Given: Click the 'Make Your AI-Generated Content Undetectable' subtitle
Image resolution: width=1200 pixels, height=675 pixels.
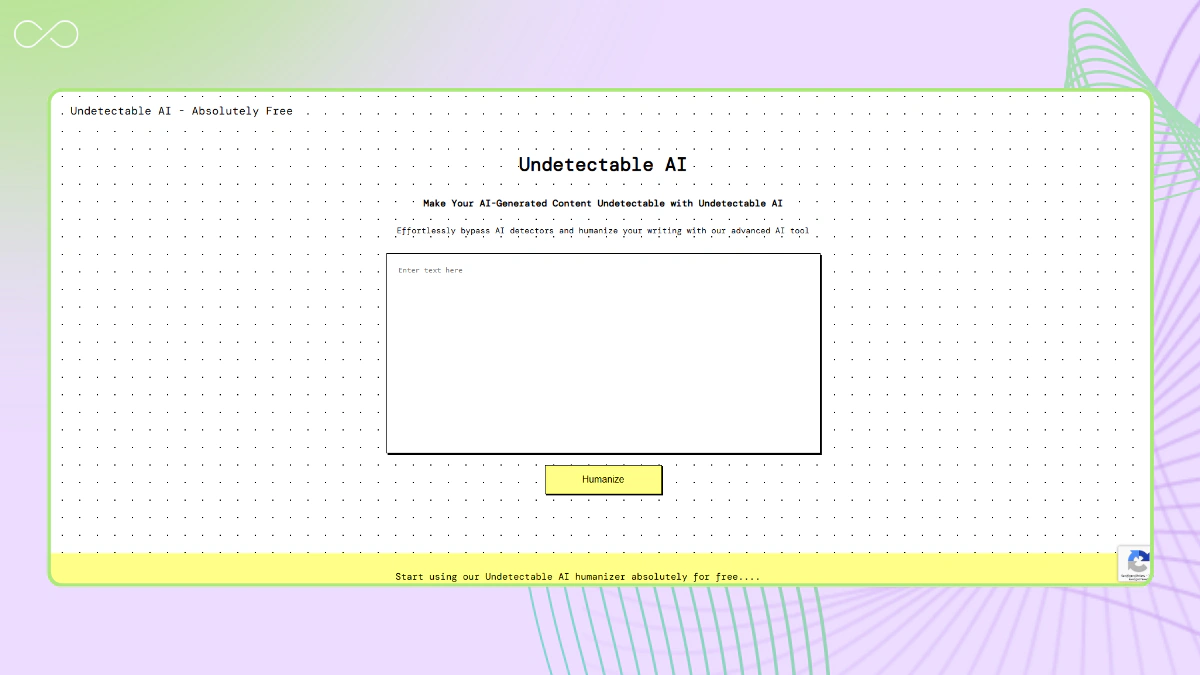Looking at the screenshot, I should point(603,203).
